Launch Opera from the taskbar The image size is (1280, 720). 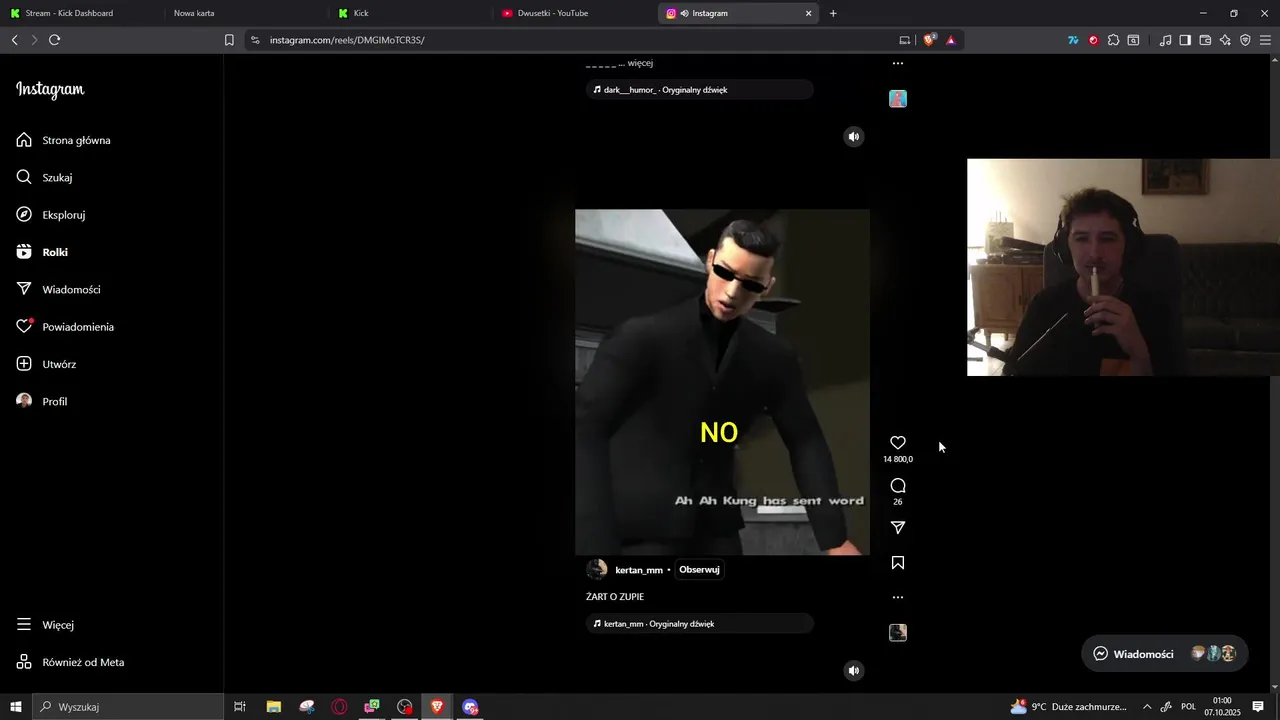339,707
